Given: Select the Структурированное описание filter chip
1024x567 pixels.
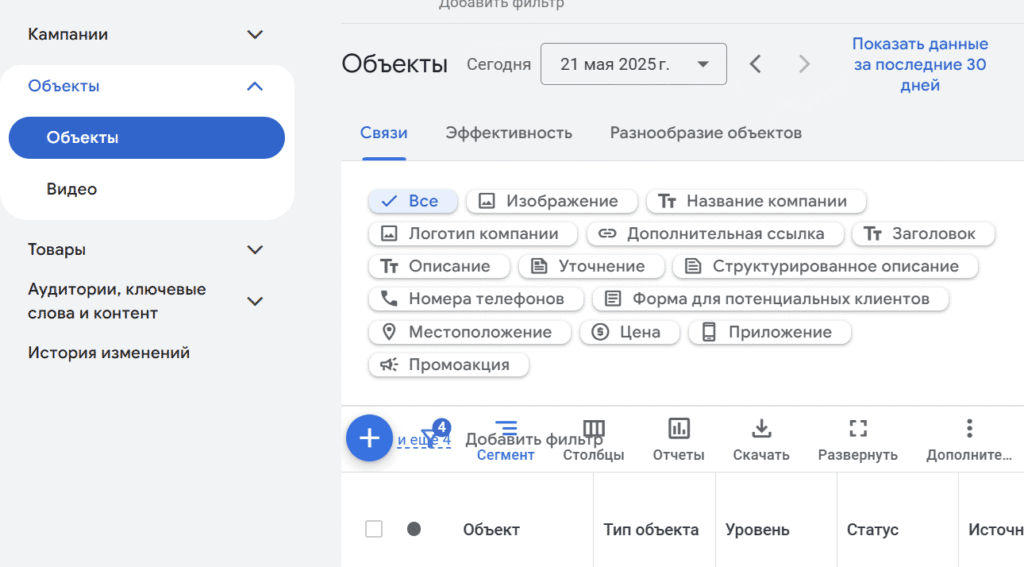Looking at the screenshot, I should click(x=825, y=267).
